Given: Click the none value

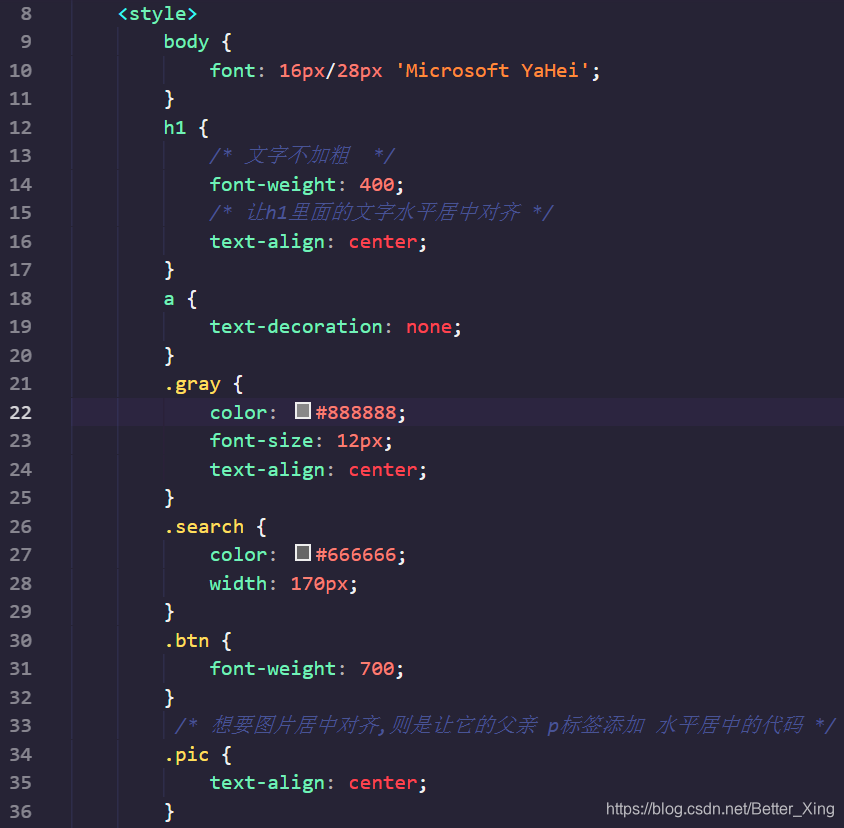Looking at the screenshot, I should (429, 327).
